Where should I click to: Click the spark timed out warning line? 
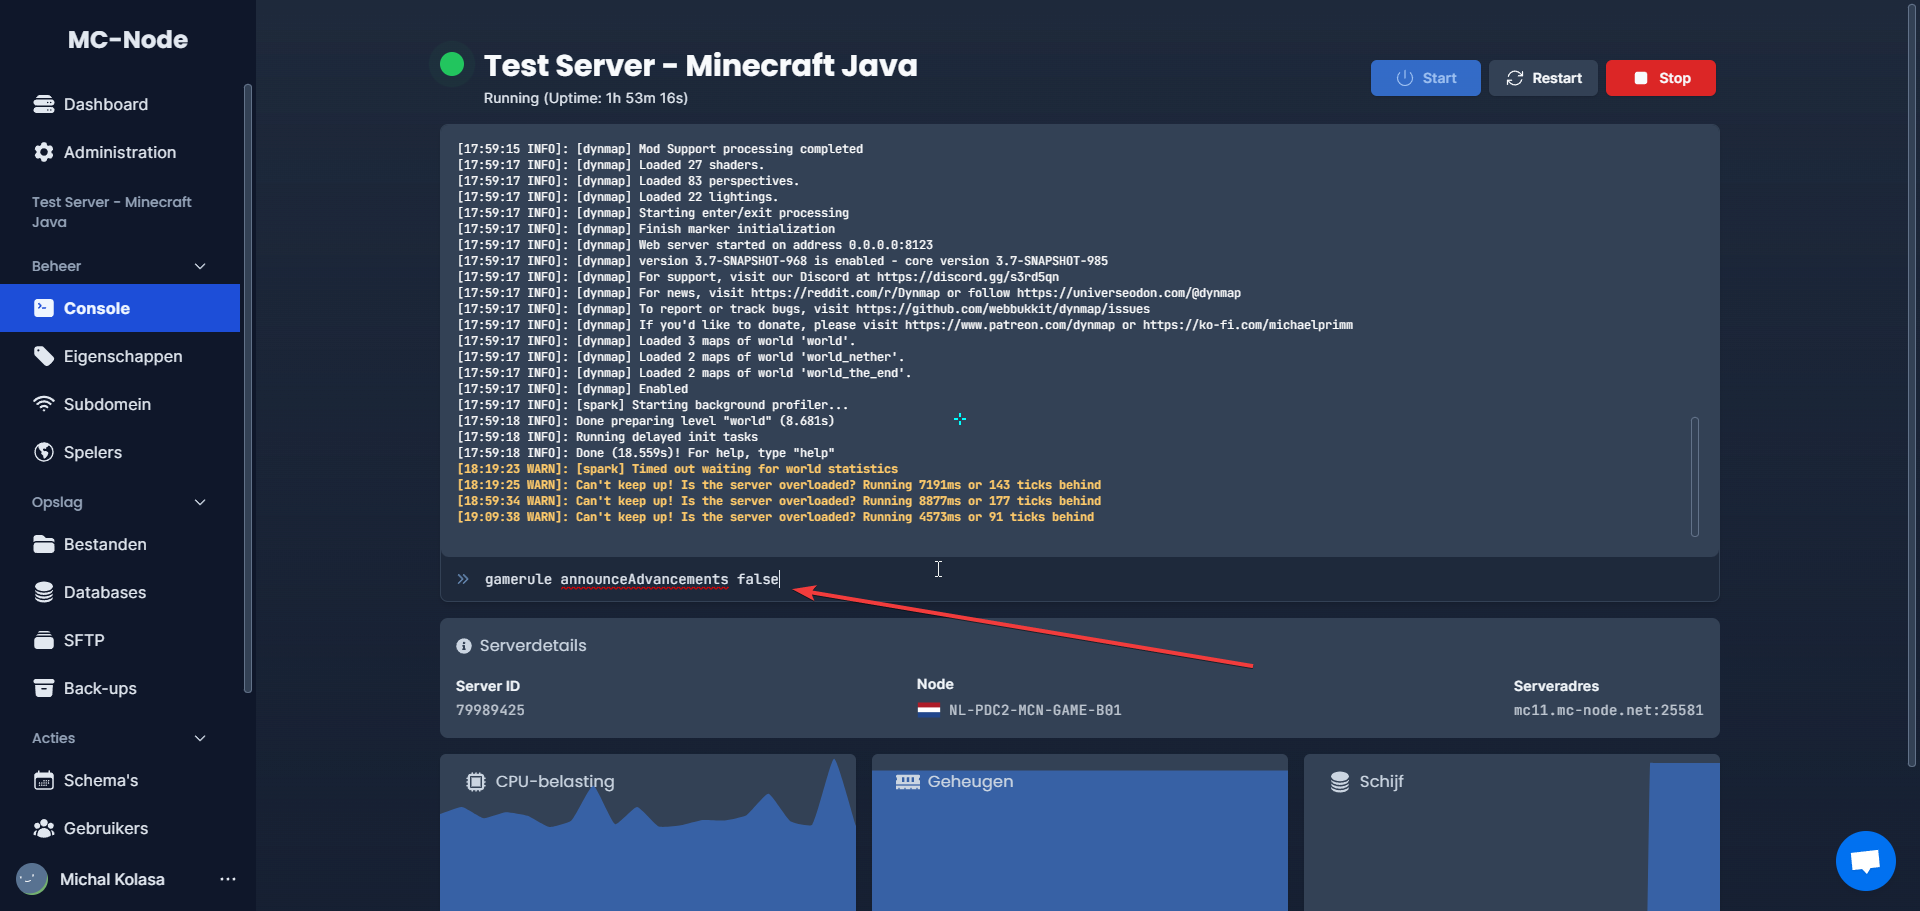tap(678, 469)
